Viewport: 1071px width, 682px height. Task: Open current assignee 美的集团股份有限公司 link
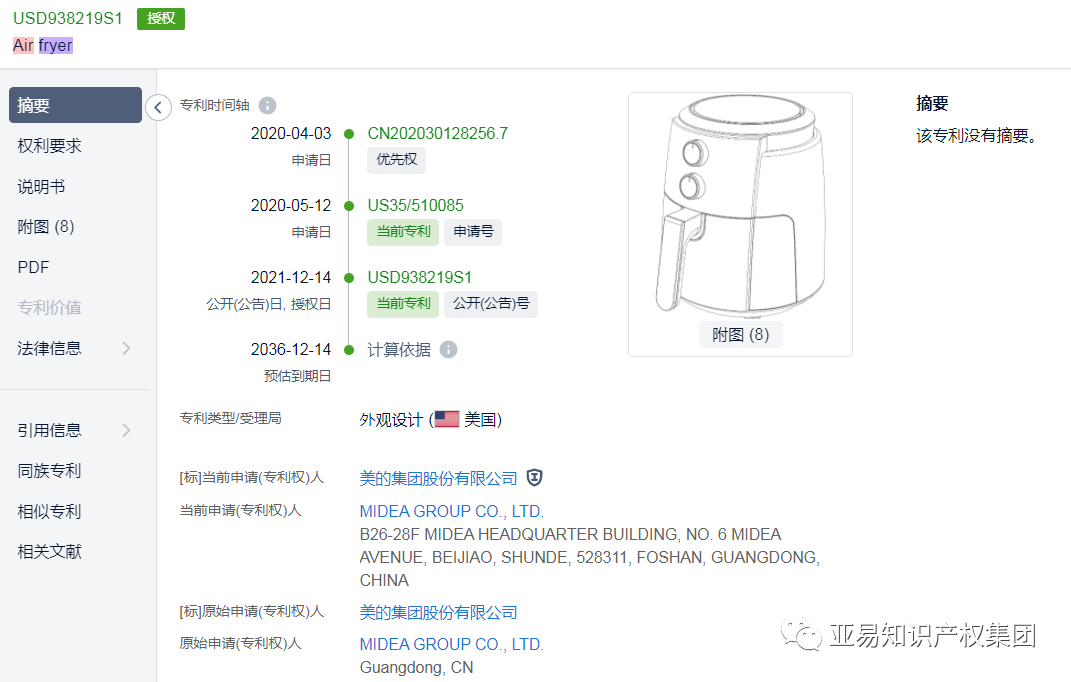[439, 478]
